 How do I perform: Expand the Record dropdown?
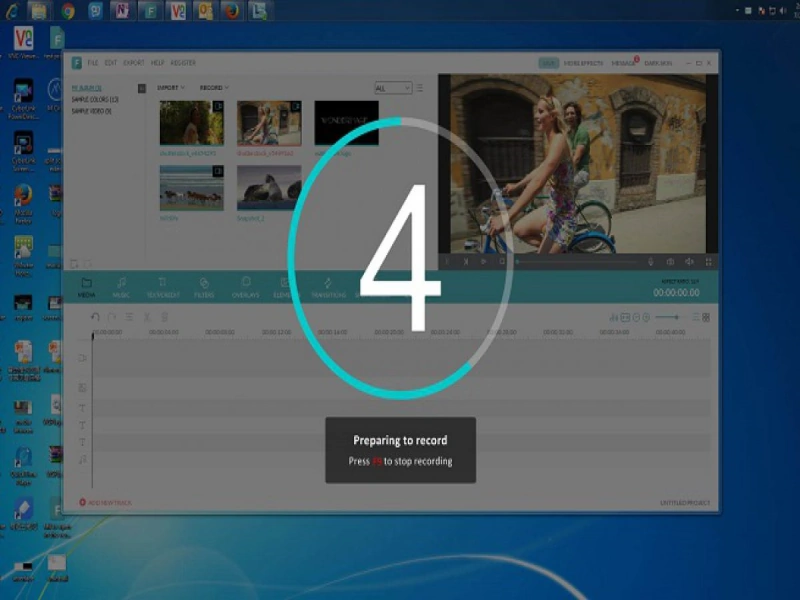pos(214,88)
